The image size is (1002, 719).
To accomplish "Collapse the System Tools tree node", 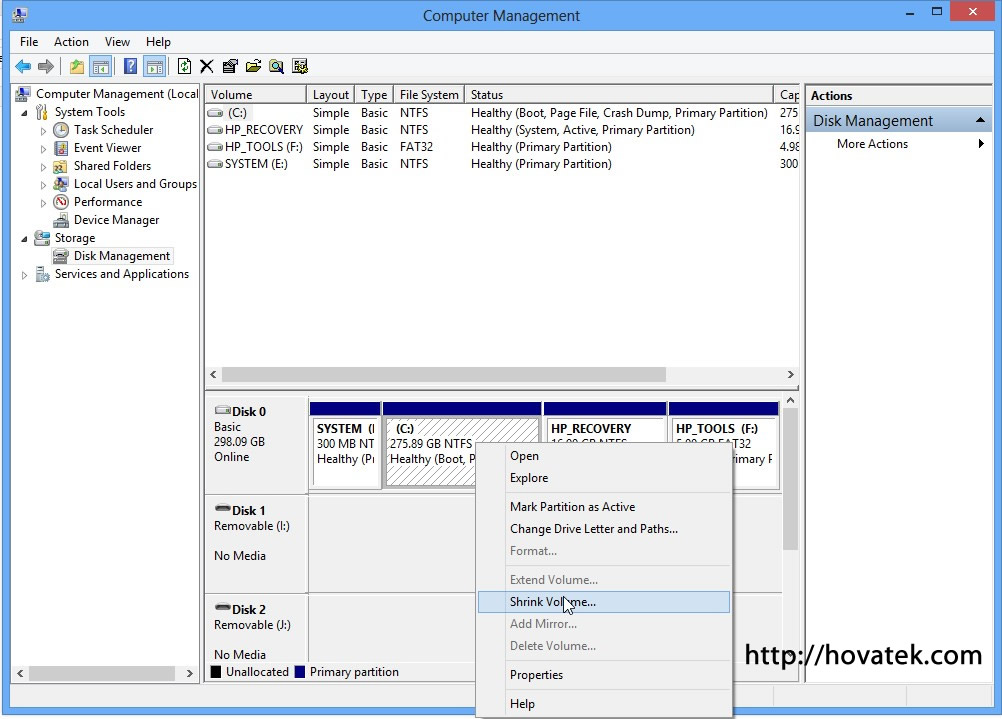I will pos(24,113).
